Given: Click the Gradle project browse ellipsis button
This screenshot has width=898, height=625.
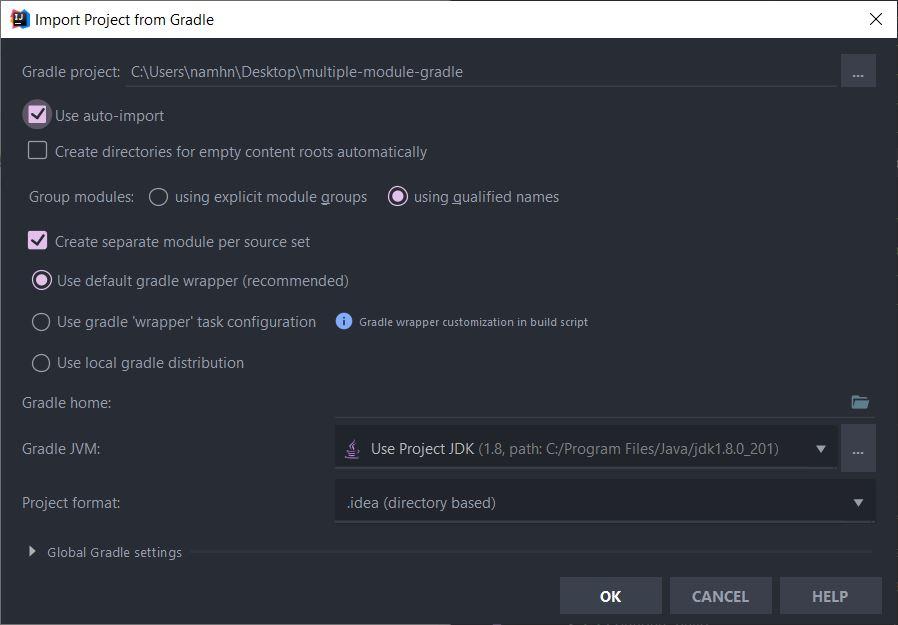Looking at the screenshot, I should [858, 72].
